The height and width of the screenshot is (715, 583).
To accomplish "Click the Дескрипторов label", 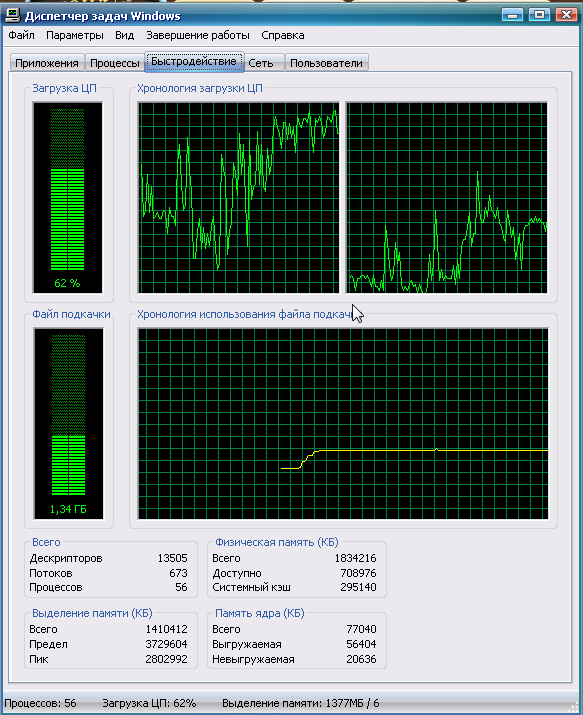I will pyautogui.click(x=66, y=558).
